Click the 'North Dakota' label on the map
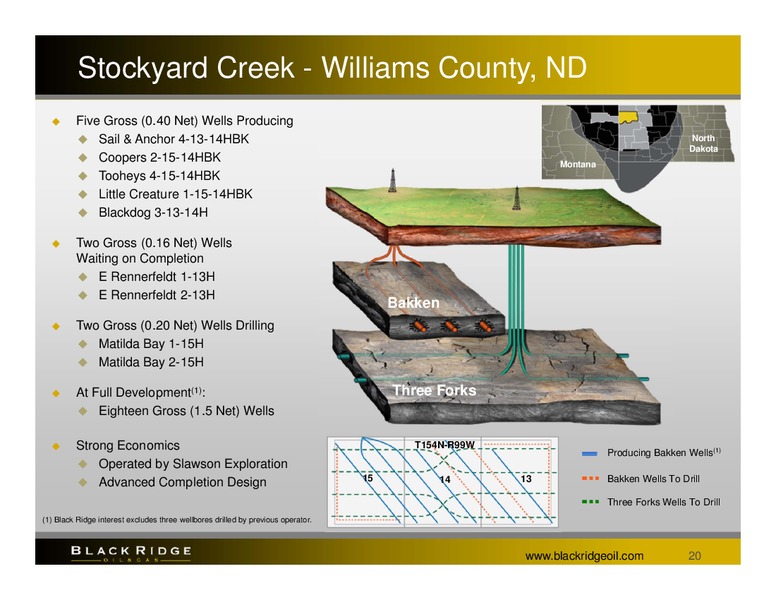 tap(703, 143)
